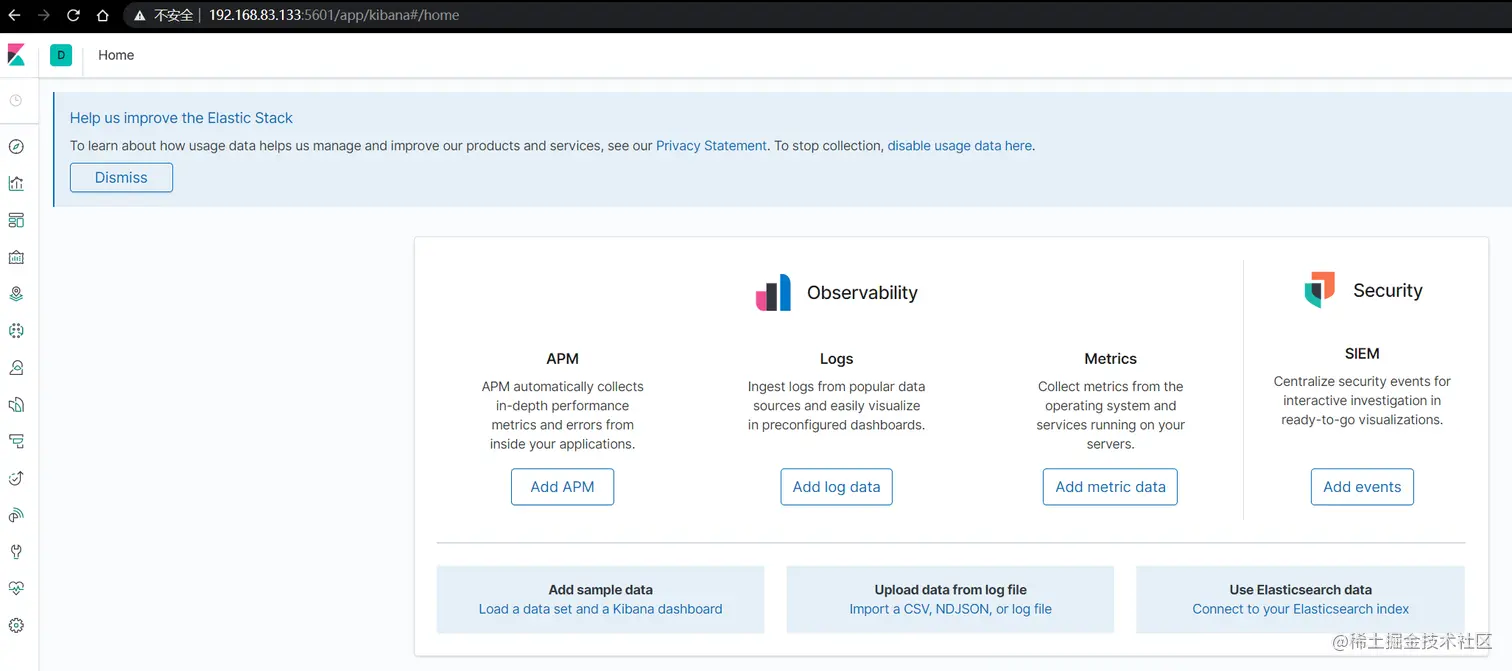This screenshot has width=1512, height=671.
Task: Click browser forward arrow
Action: [x=43, y=15]
